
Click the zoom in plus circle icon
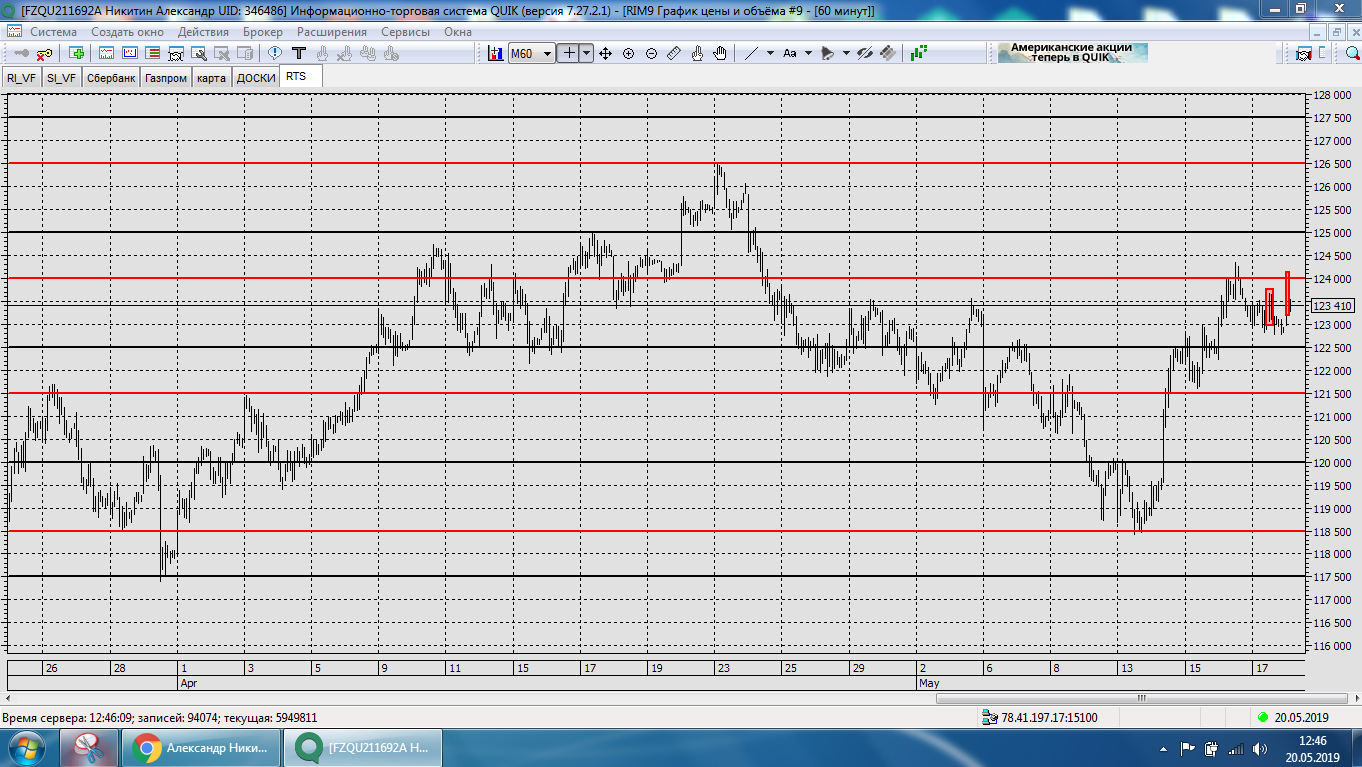(628, 53)
